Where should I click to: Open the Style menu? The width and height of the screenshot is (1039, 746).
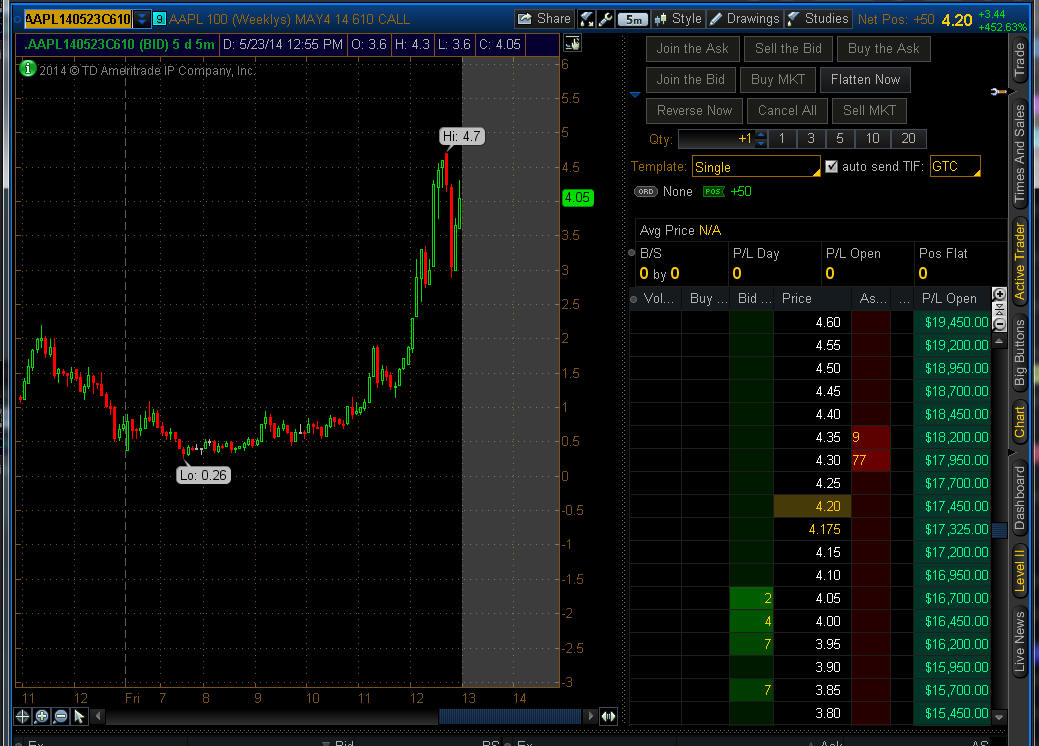point(678,19)
